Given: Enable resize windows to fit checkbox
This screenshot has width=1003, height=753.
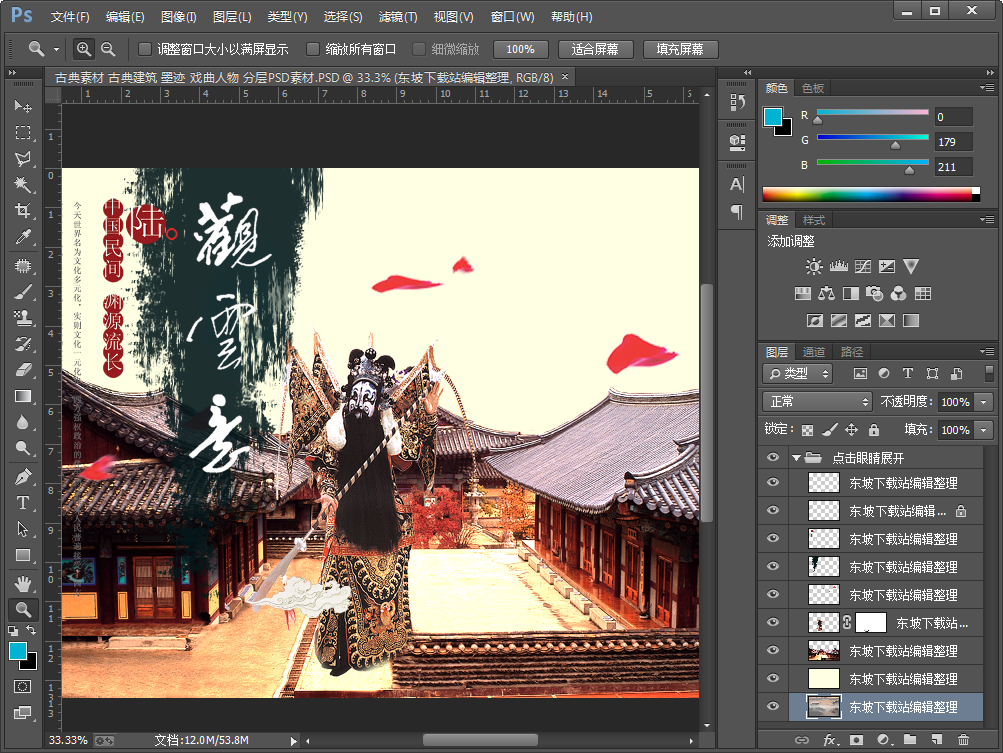Looking at the screenshot, I should tap(145, 49).
